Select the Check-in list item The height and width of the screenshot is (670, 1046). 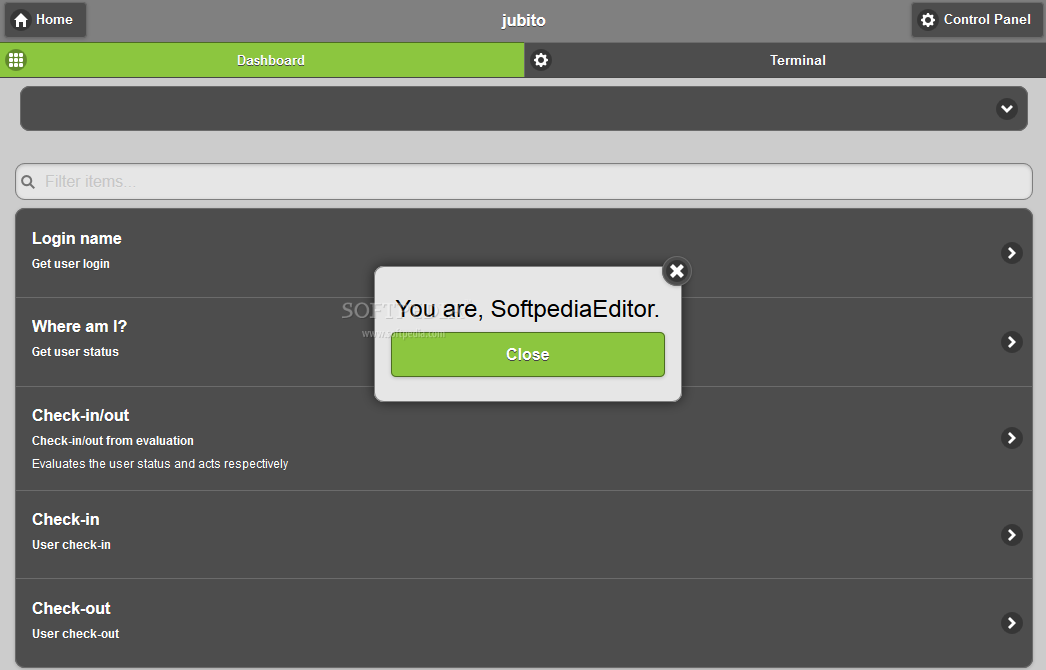click(524, 535)
